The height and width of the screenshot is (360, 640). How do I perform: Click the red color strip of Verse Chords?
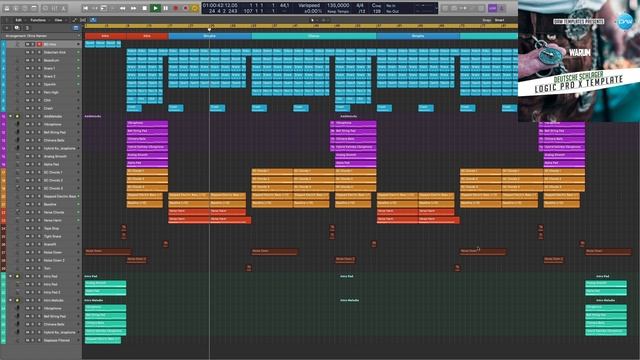point(3,212)
